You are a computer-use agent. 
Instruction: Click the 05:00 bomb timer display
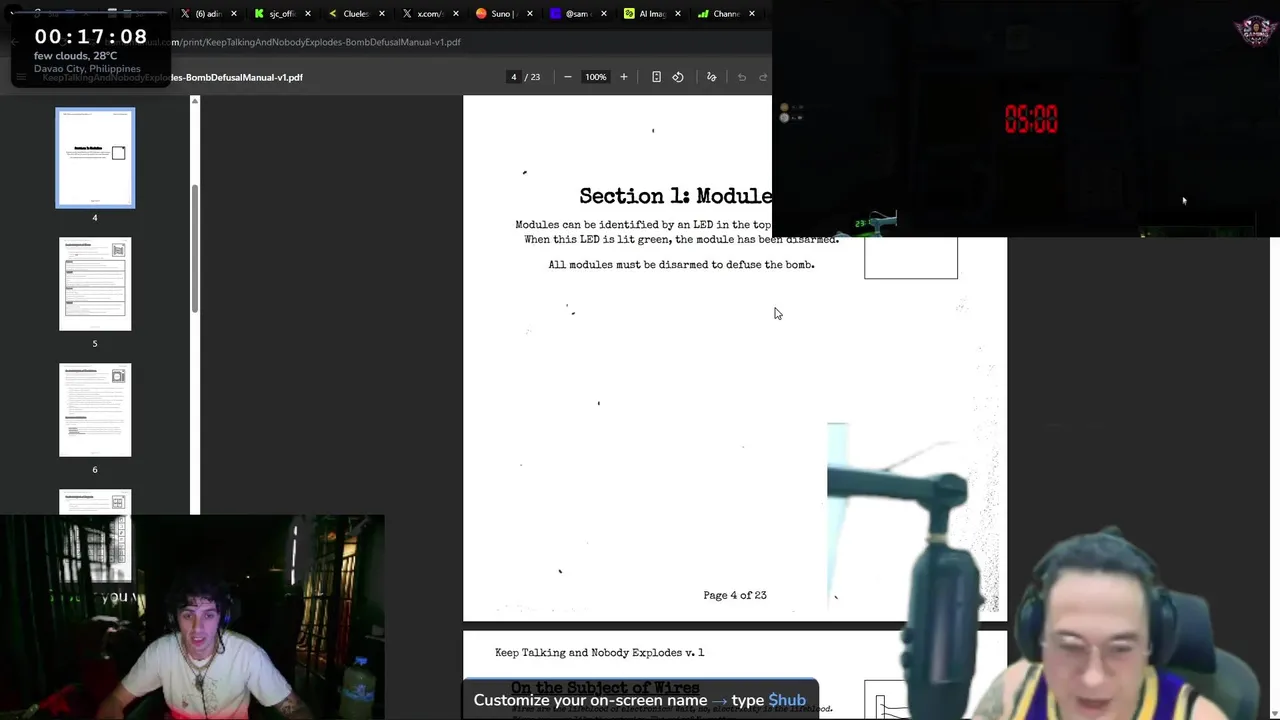point(1031,120)
